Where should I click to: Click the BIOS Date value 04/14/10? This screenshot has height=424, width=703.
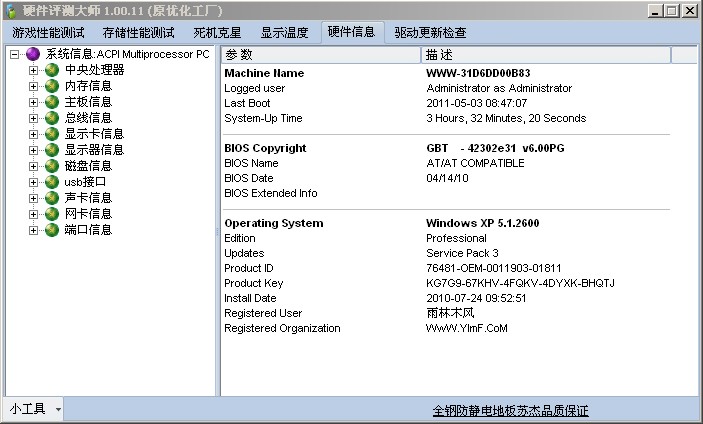[447, 178]
